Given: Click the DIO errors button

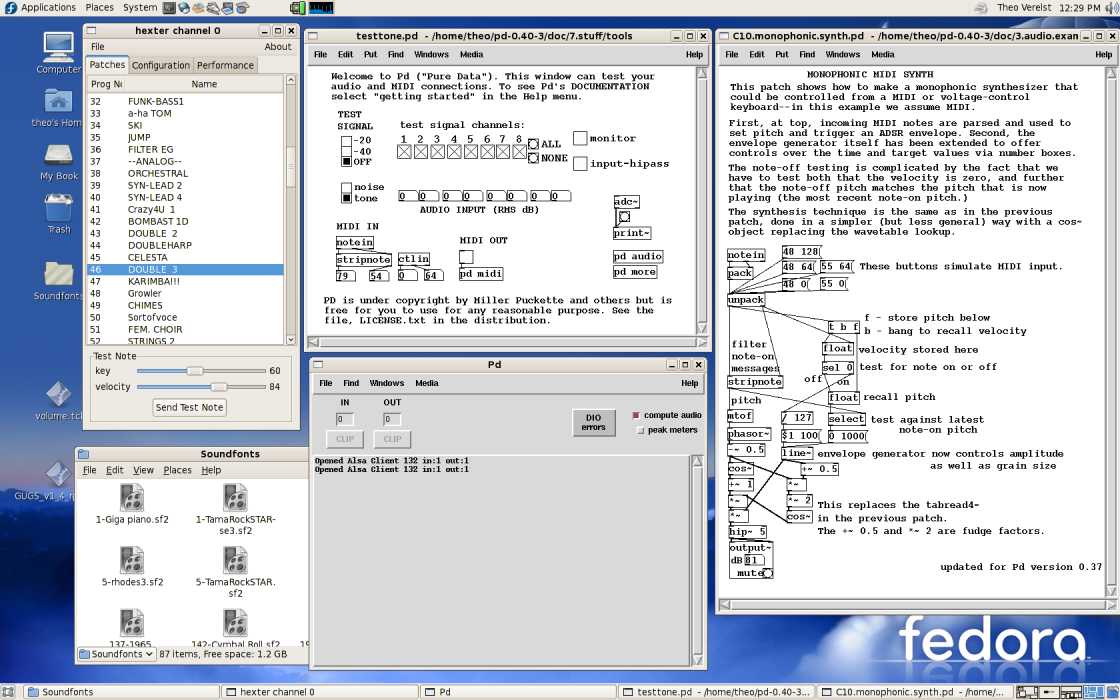Looking at the screenshot, I should click(594, 422).
